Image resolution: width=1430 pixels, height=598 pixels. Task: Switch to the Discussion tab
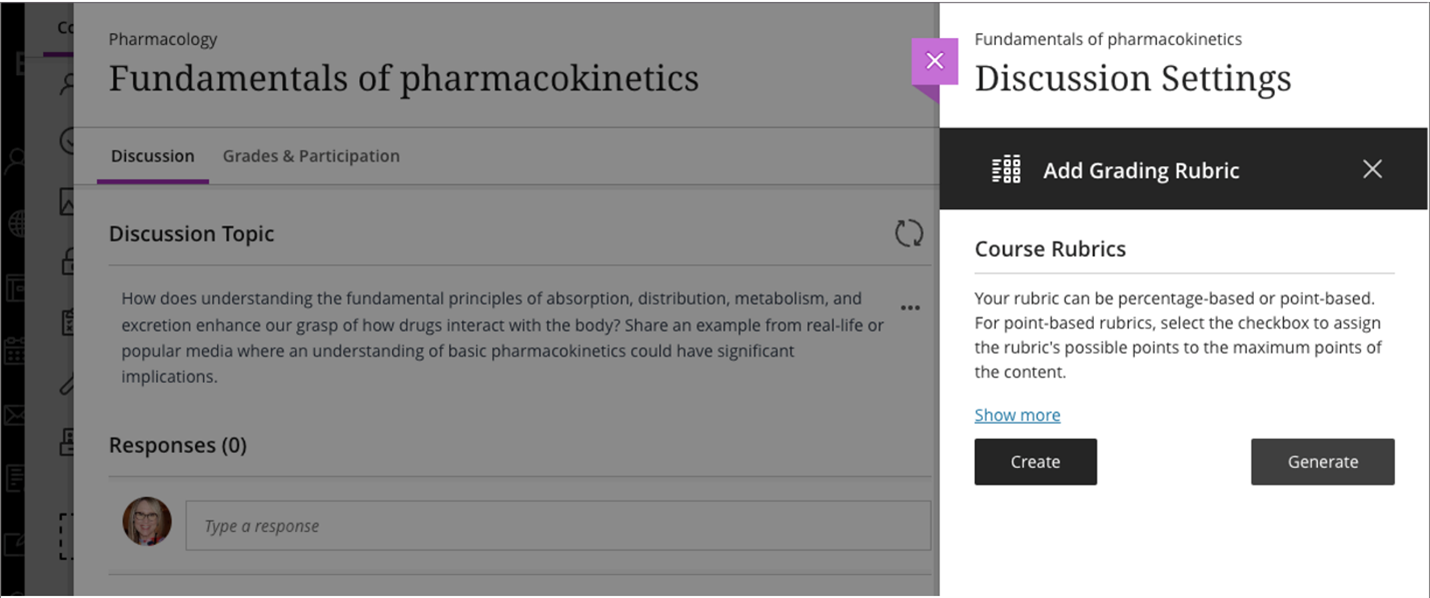153,156
